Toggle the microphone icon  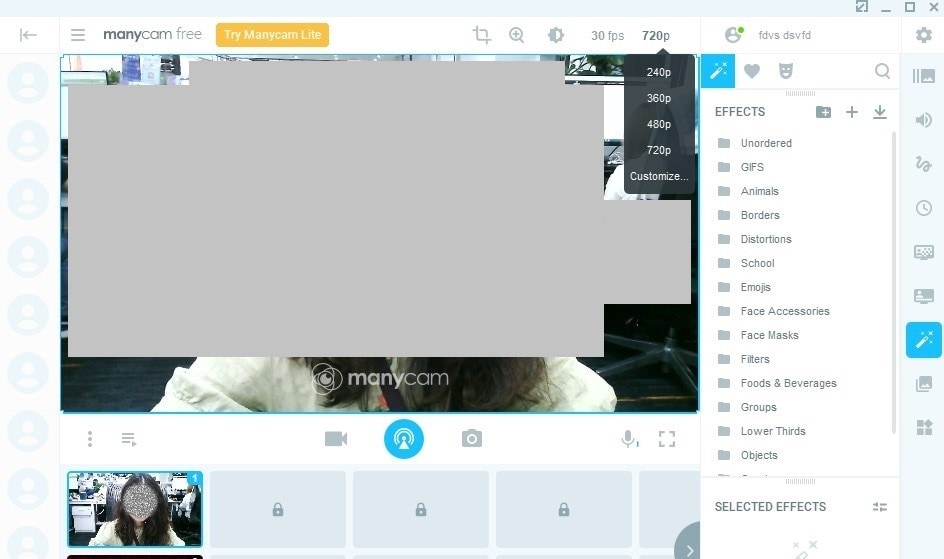pos(629,439)
